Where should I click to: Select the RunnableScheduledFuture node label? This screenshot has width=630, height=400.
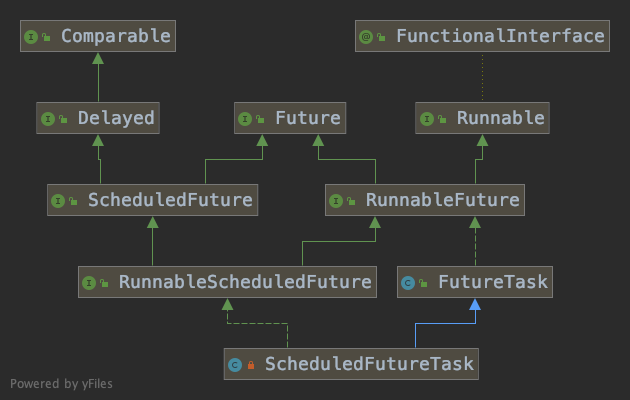[245, 283]
